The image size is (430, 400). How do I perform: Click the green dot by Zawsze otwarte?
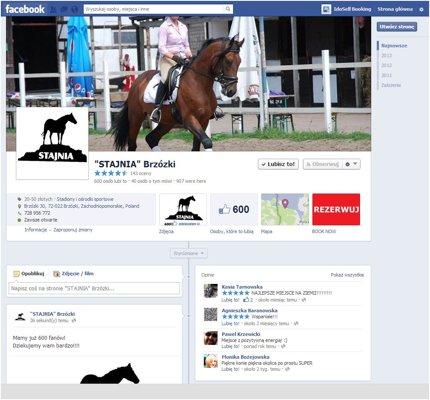(19, 220)
